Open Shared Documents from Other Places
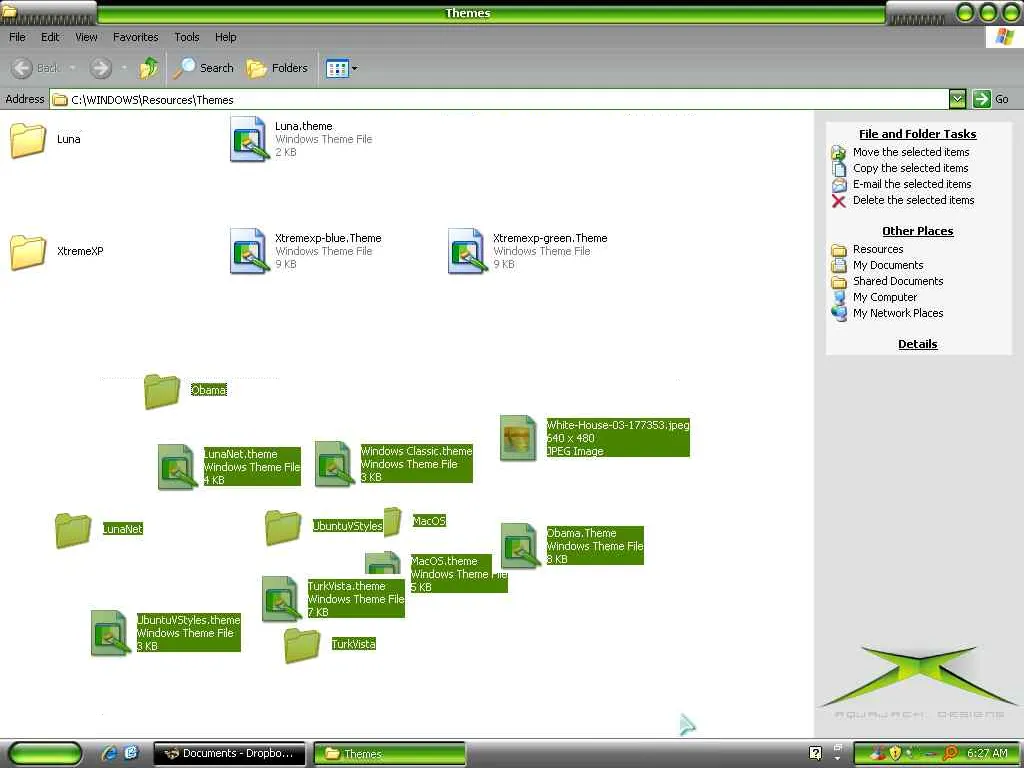Image resolution: width=1024 pixels, height=768 pixels. 897,281
